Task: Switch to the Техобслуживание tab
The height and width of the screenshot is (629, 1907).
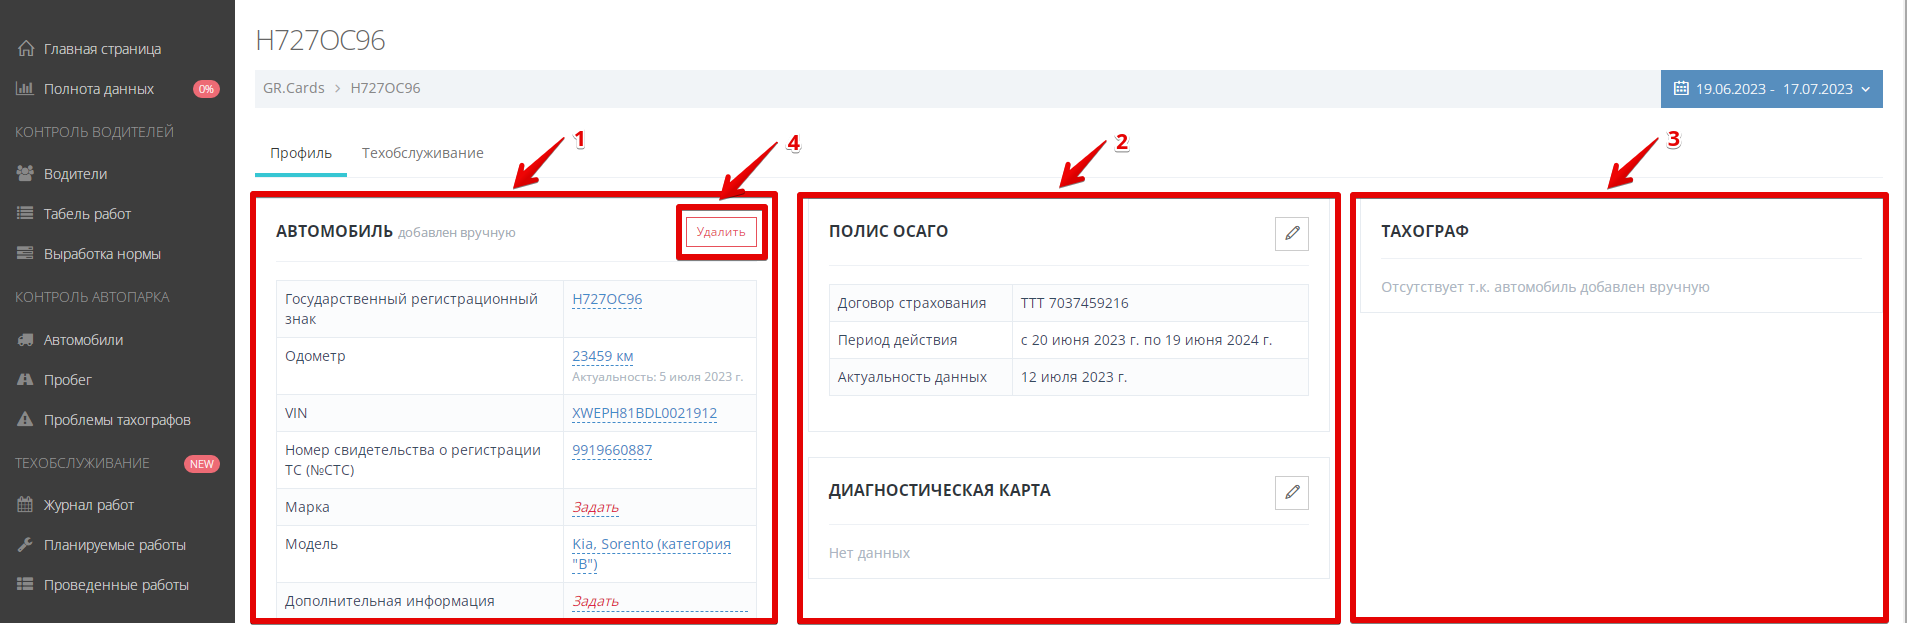Action: pyautogui.click(x=422, y=153)
